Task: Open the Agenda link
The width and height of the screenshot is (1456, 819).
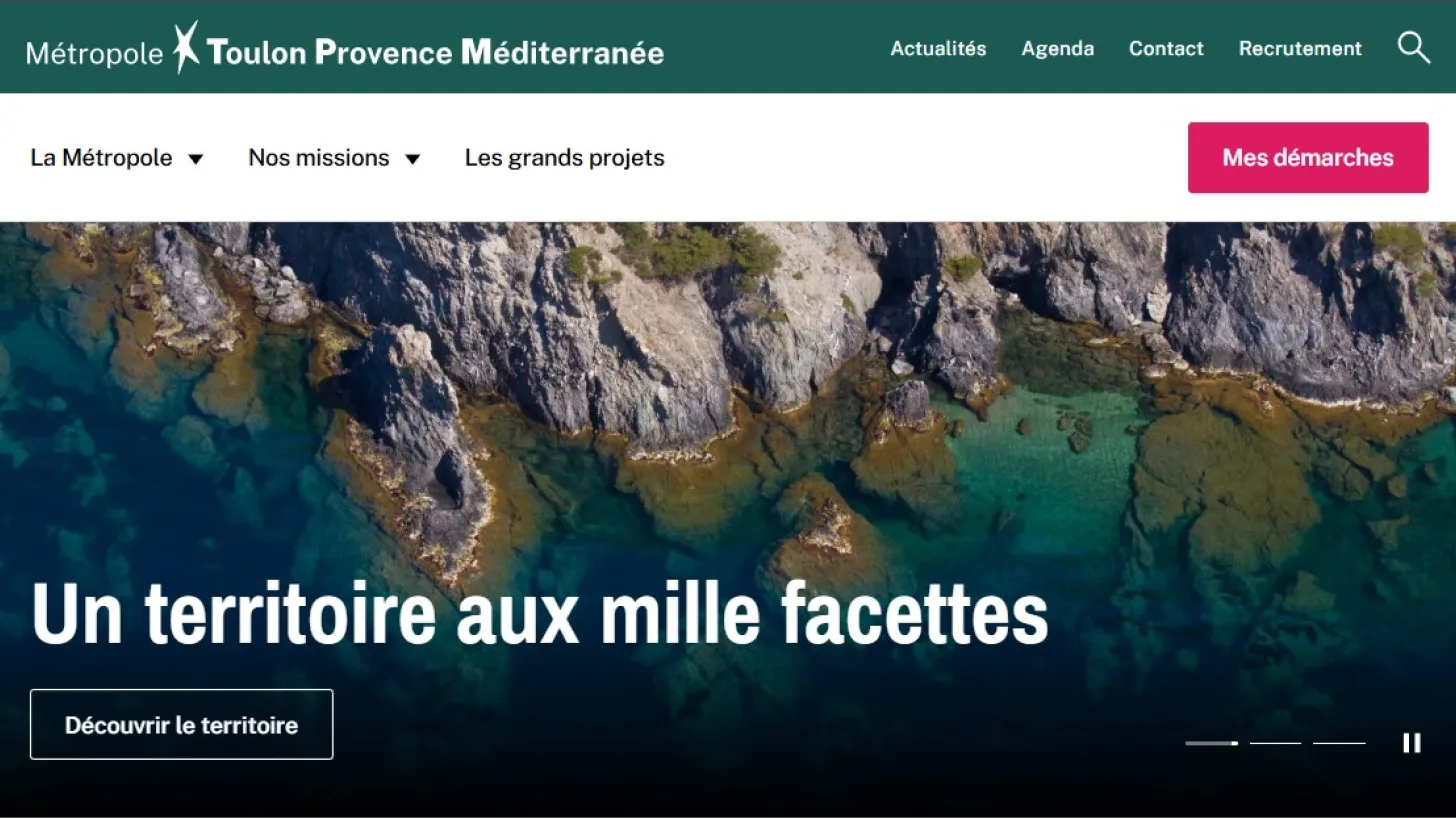Action: coord(1057,48)
